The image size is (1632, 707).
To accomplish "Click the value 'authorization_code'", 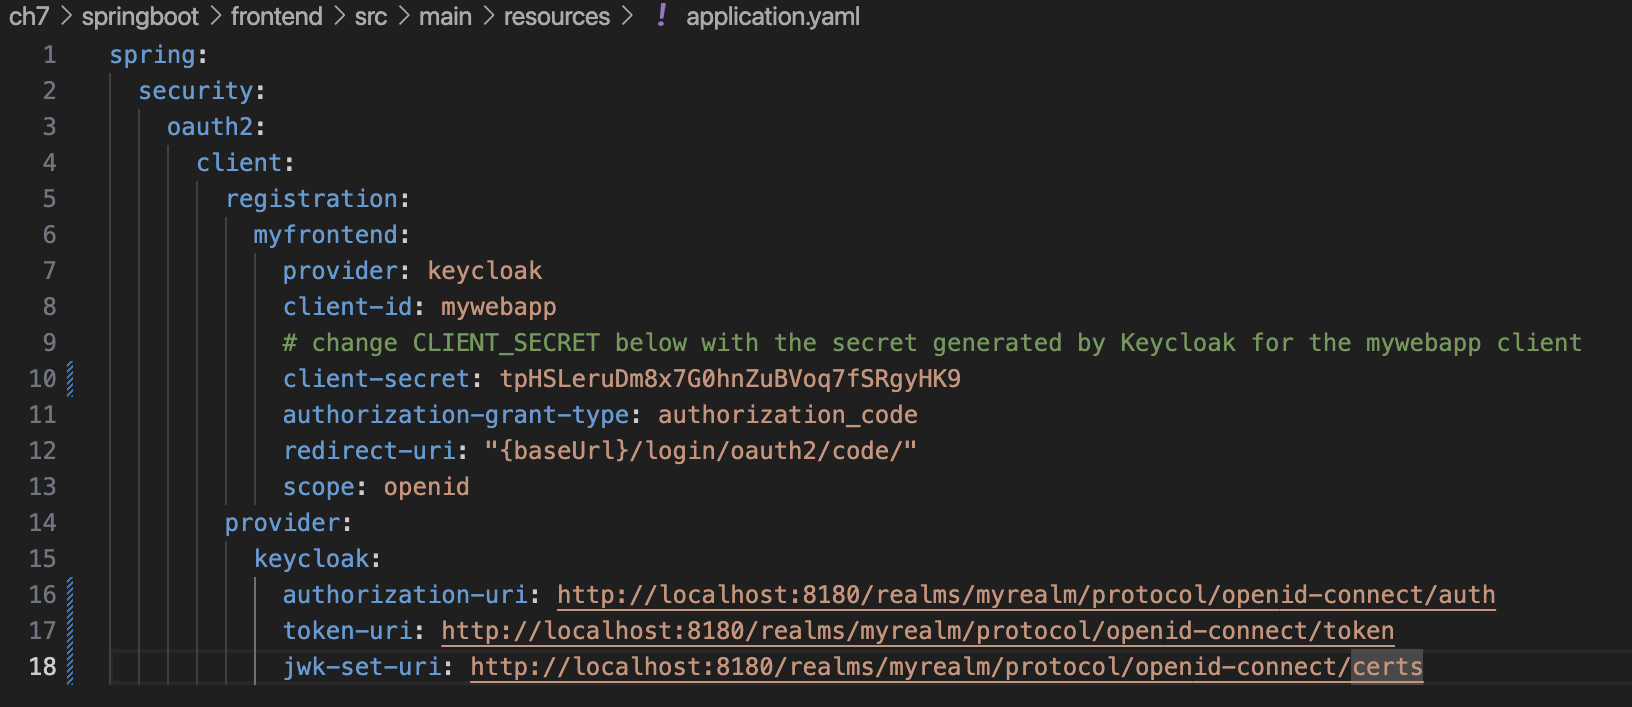I will (788, 415).
